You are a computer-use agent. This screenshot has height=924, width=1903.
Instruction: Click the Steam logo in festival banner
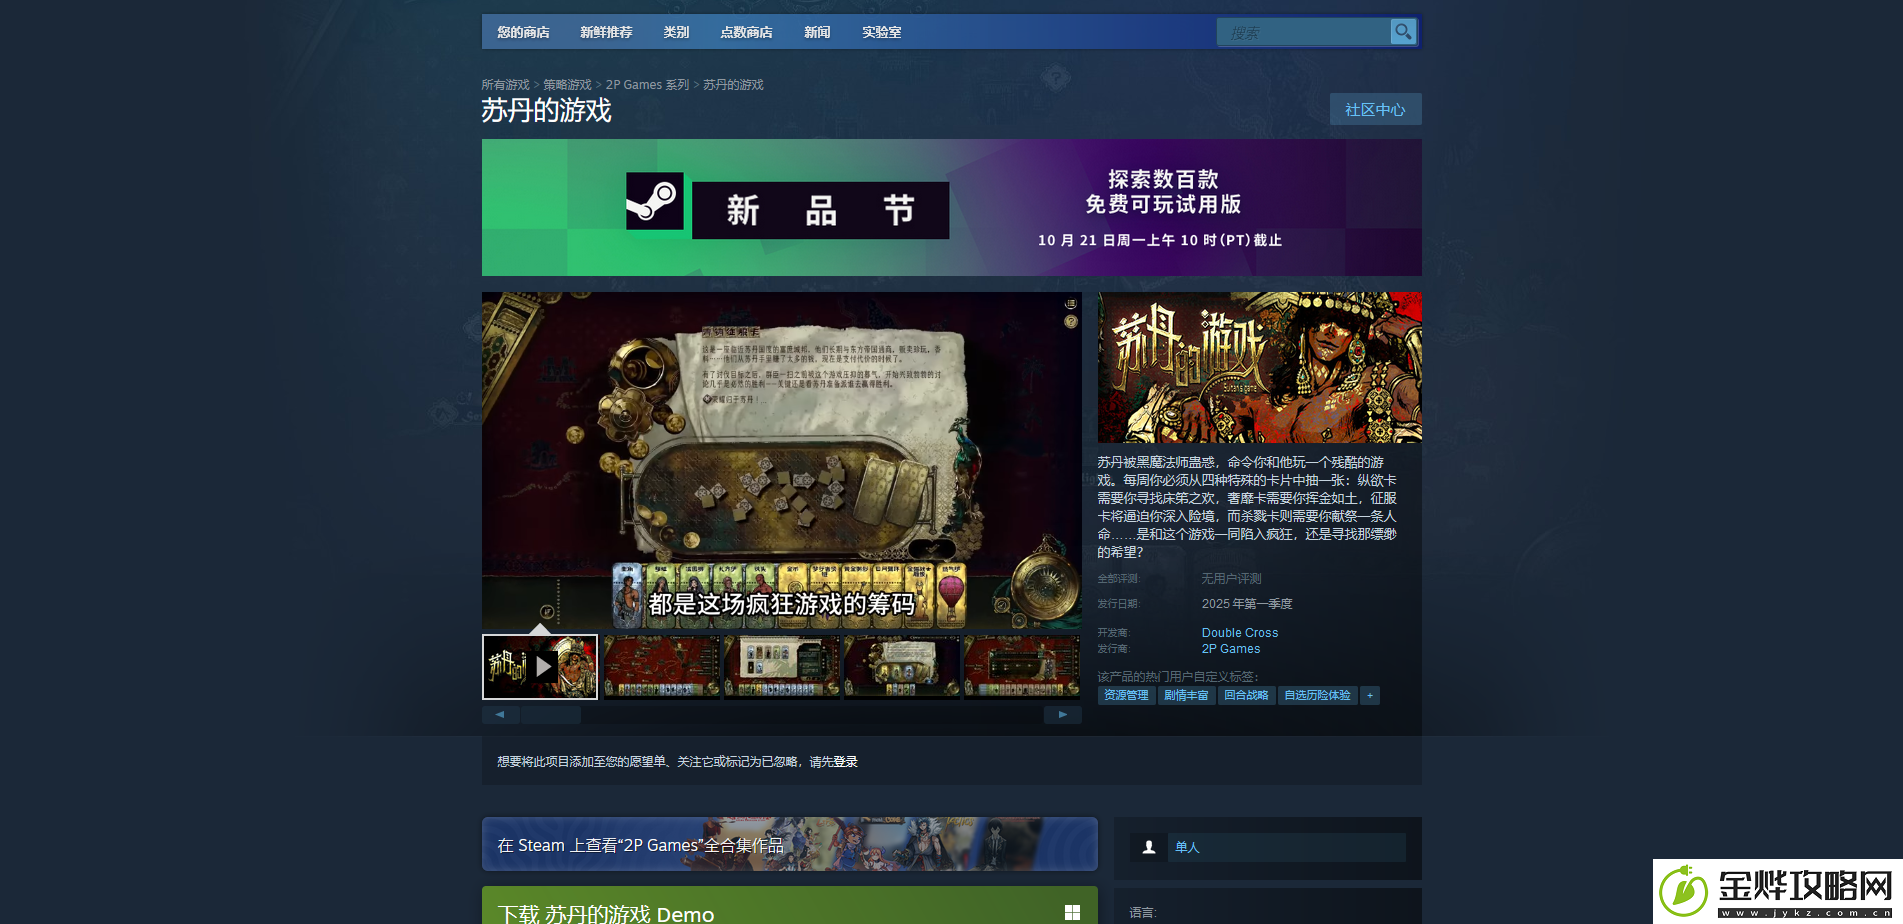(654, 201)
